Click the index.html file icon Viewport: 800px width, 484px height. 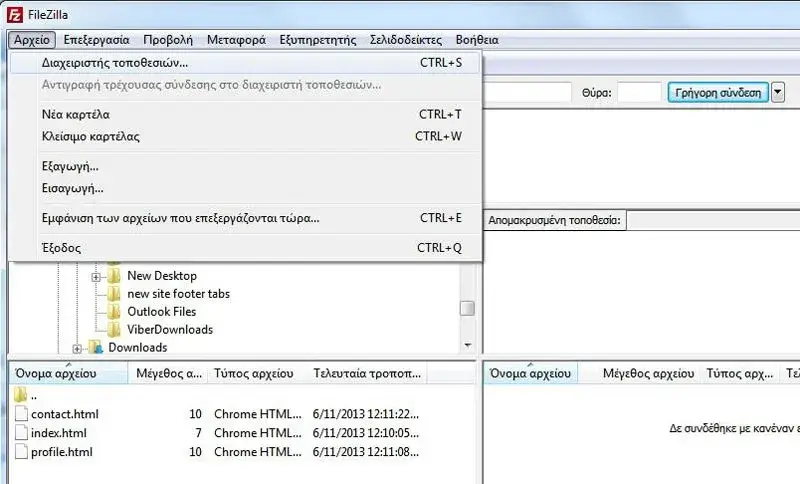21,432
